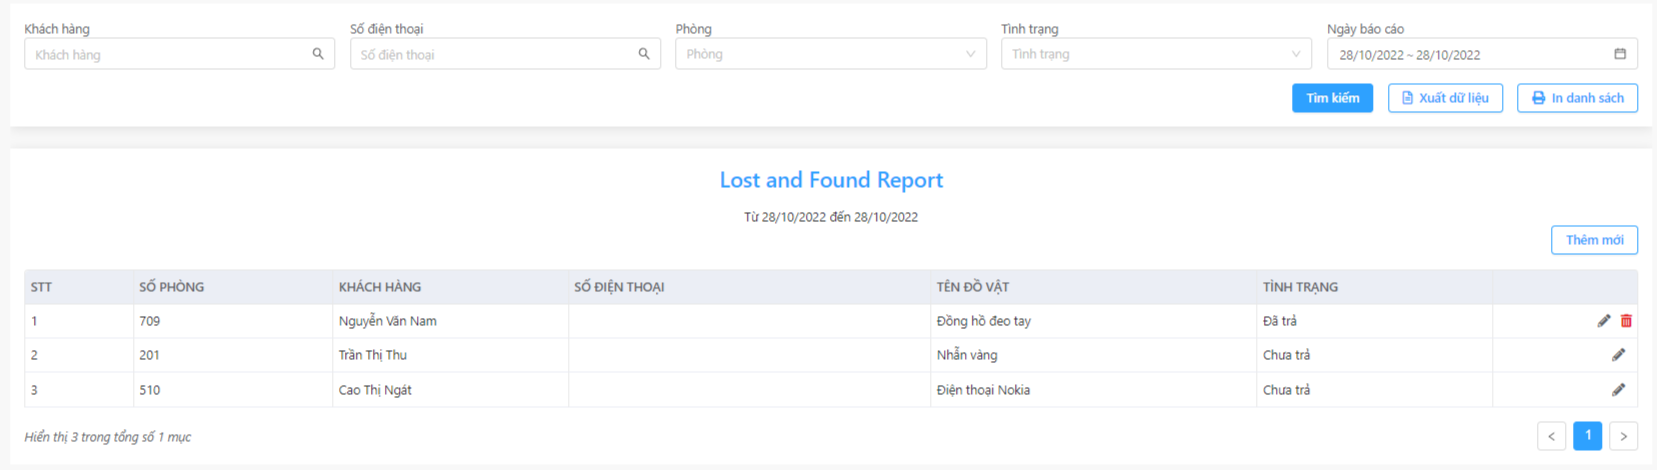Edit the Trần Thị Thu row pencil icon
Viewport: 1657px width, 470px height.
point(1618,355)
